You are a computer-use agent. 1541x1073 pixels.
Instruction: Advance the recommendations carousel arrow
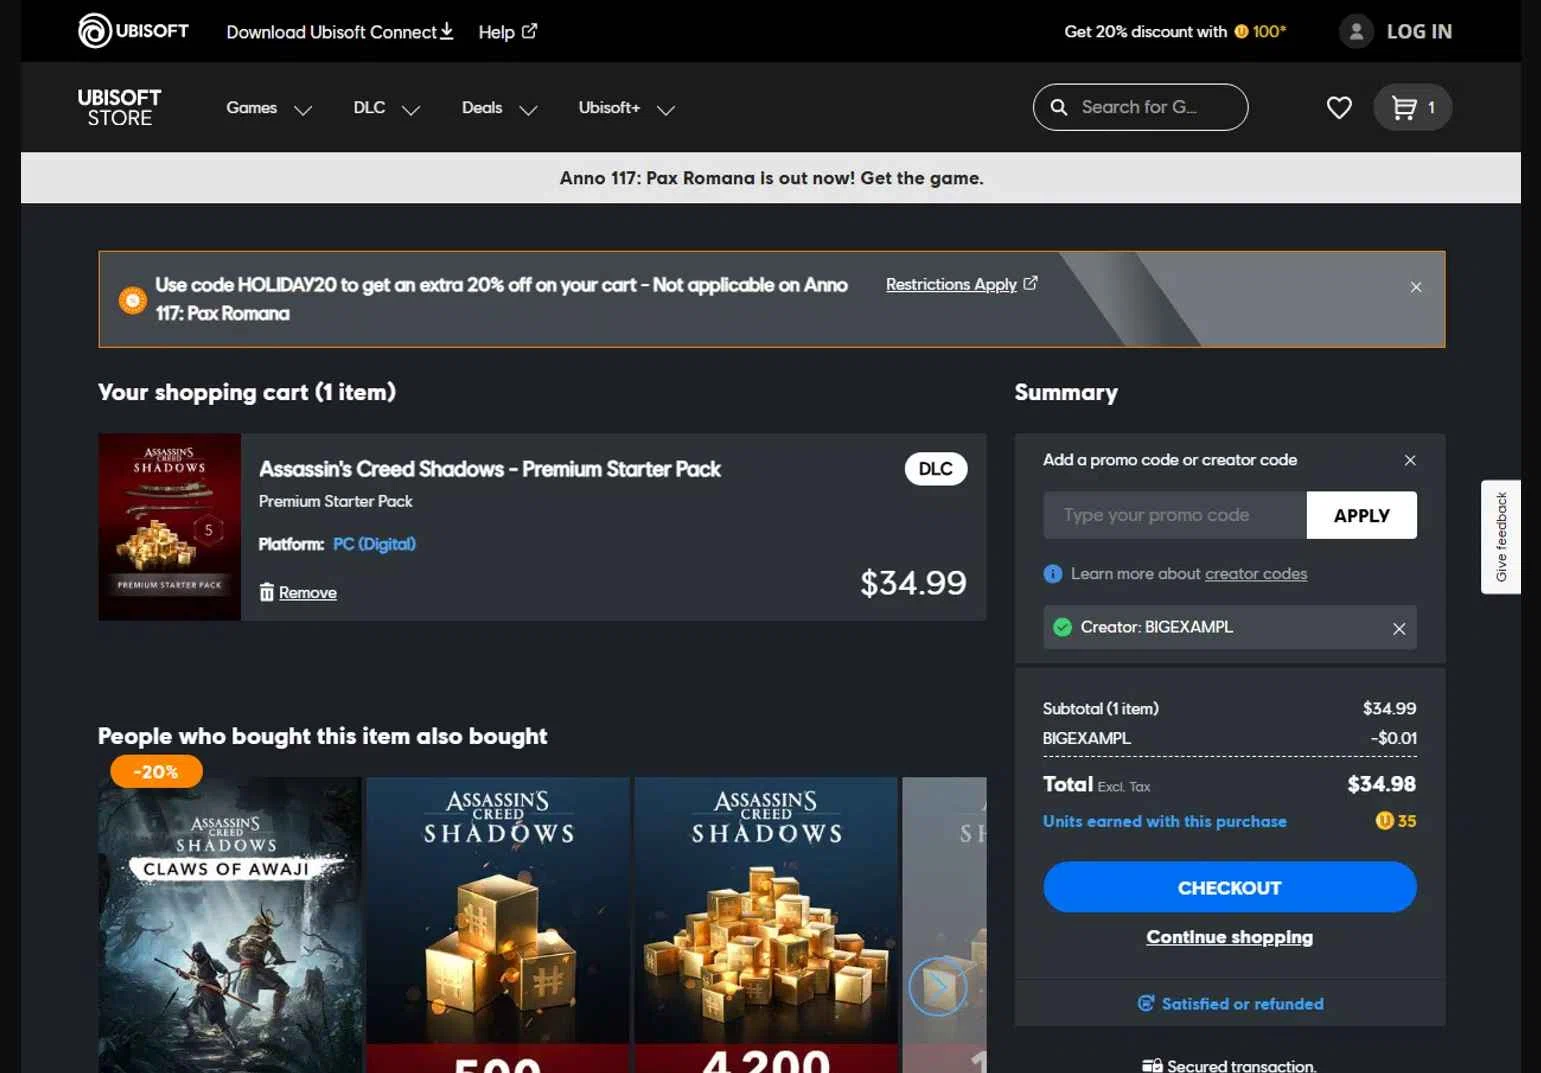coord(938,986)
